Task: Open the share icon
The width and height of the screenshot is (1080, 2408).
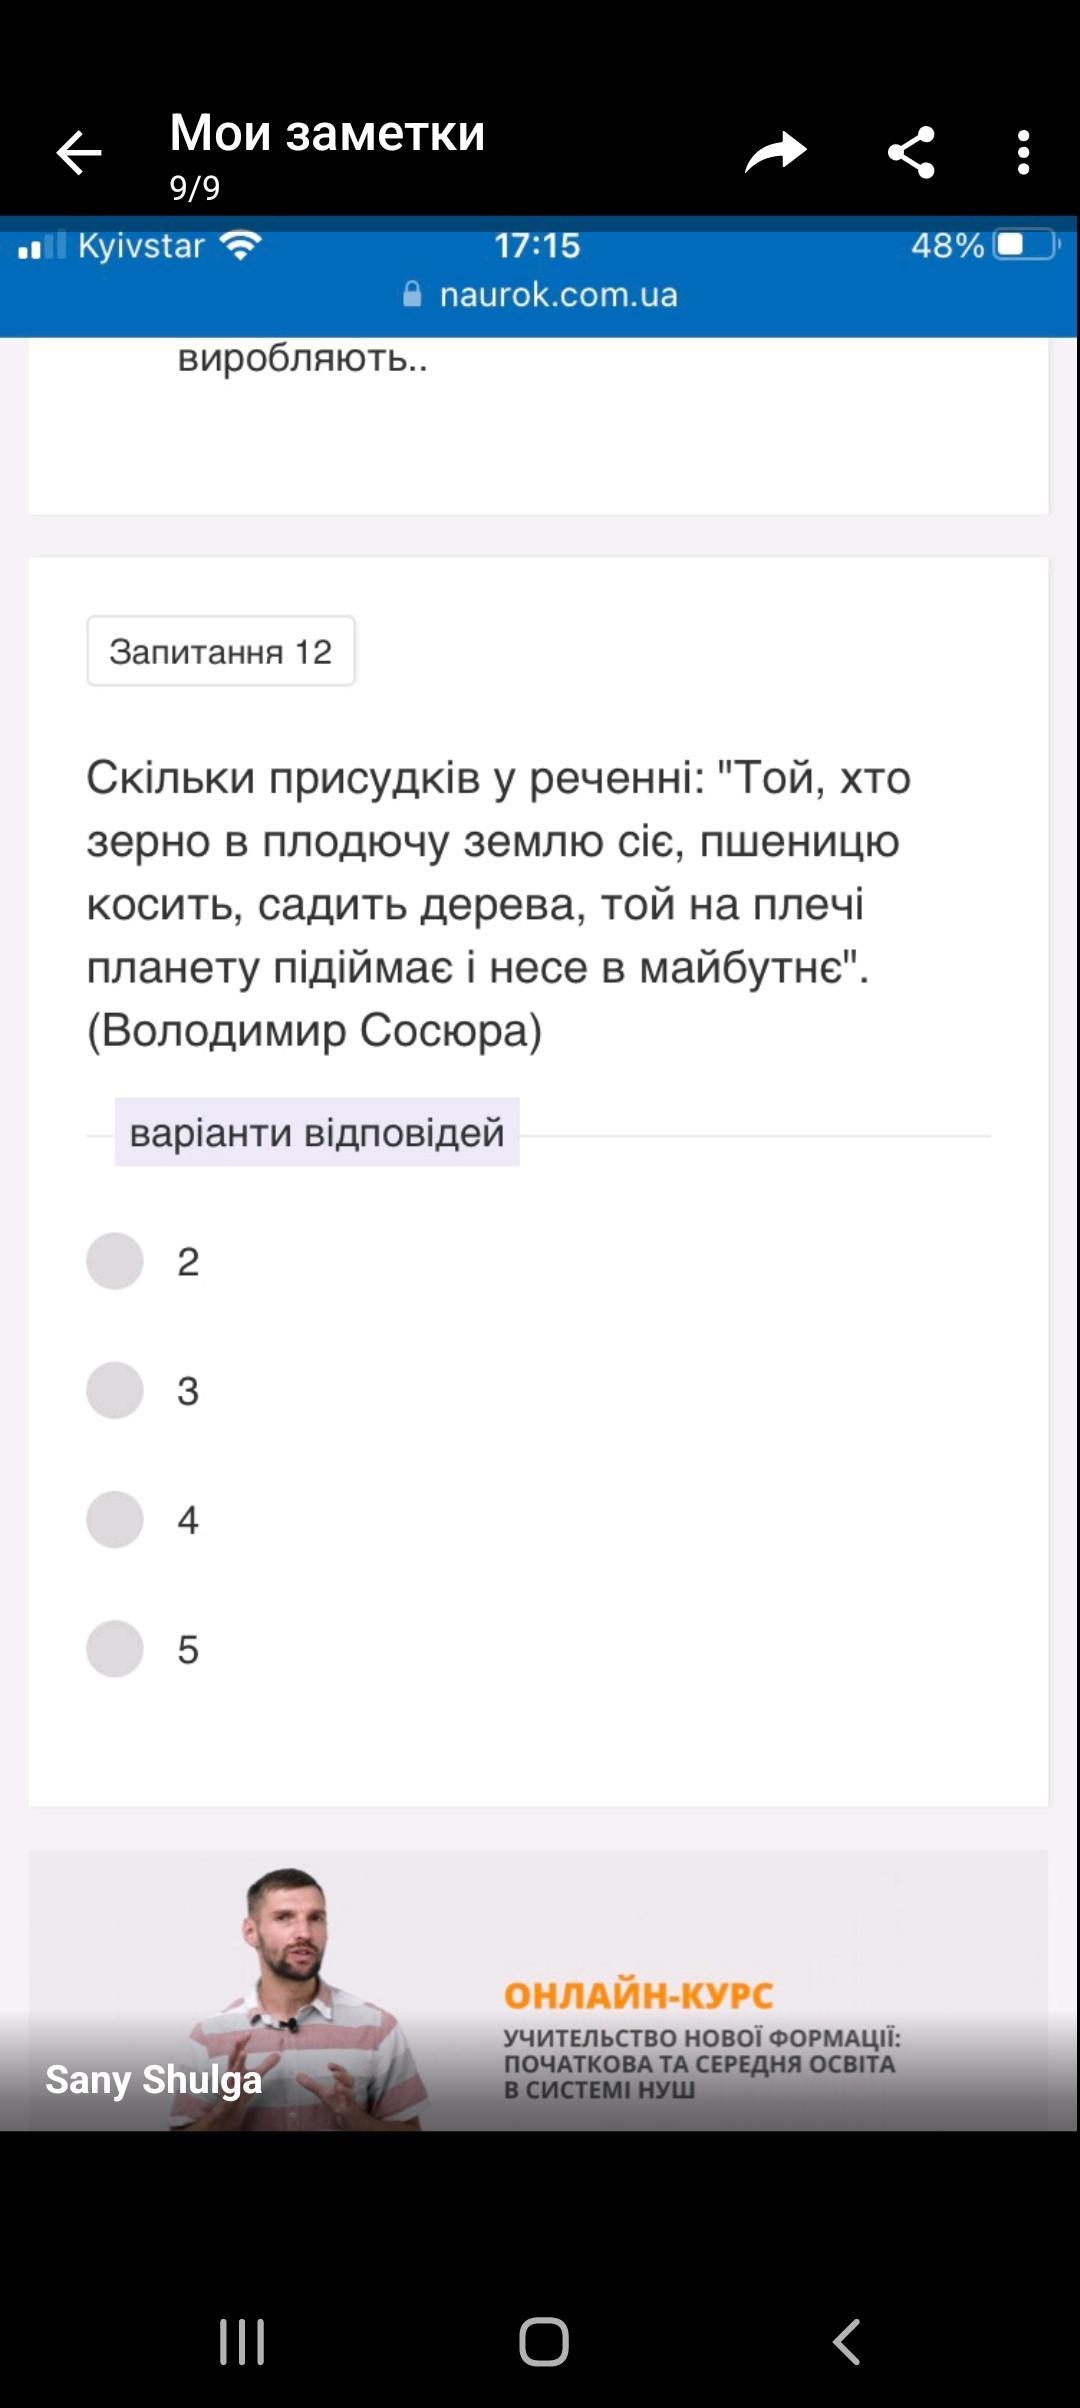Action: (911, 153)
